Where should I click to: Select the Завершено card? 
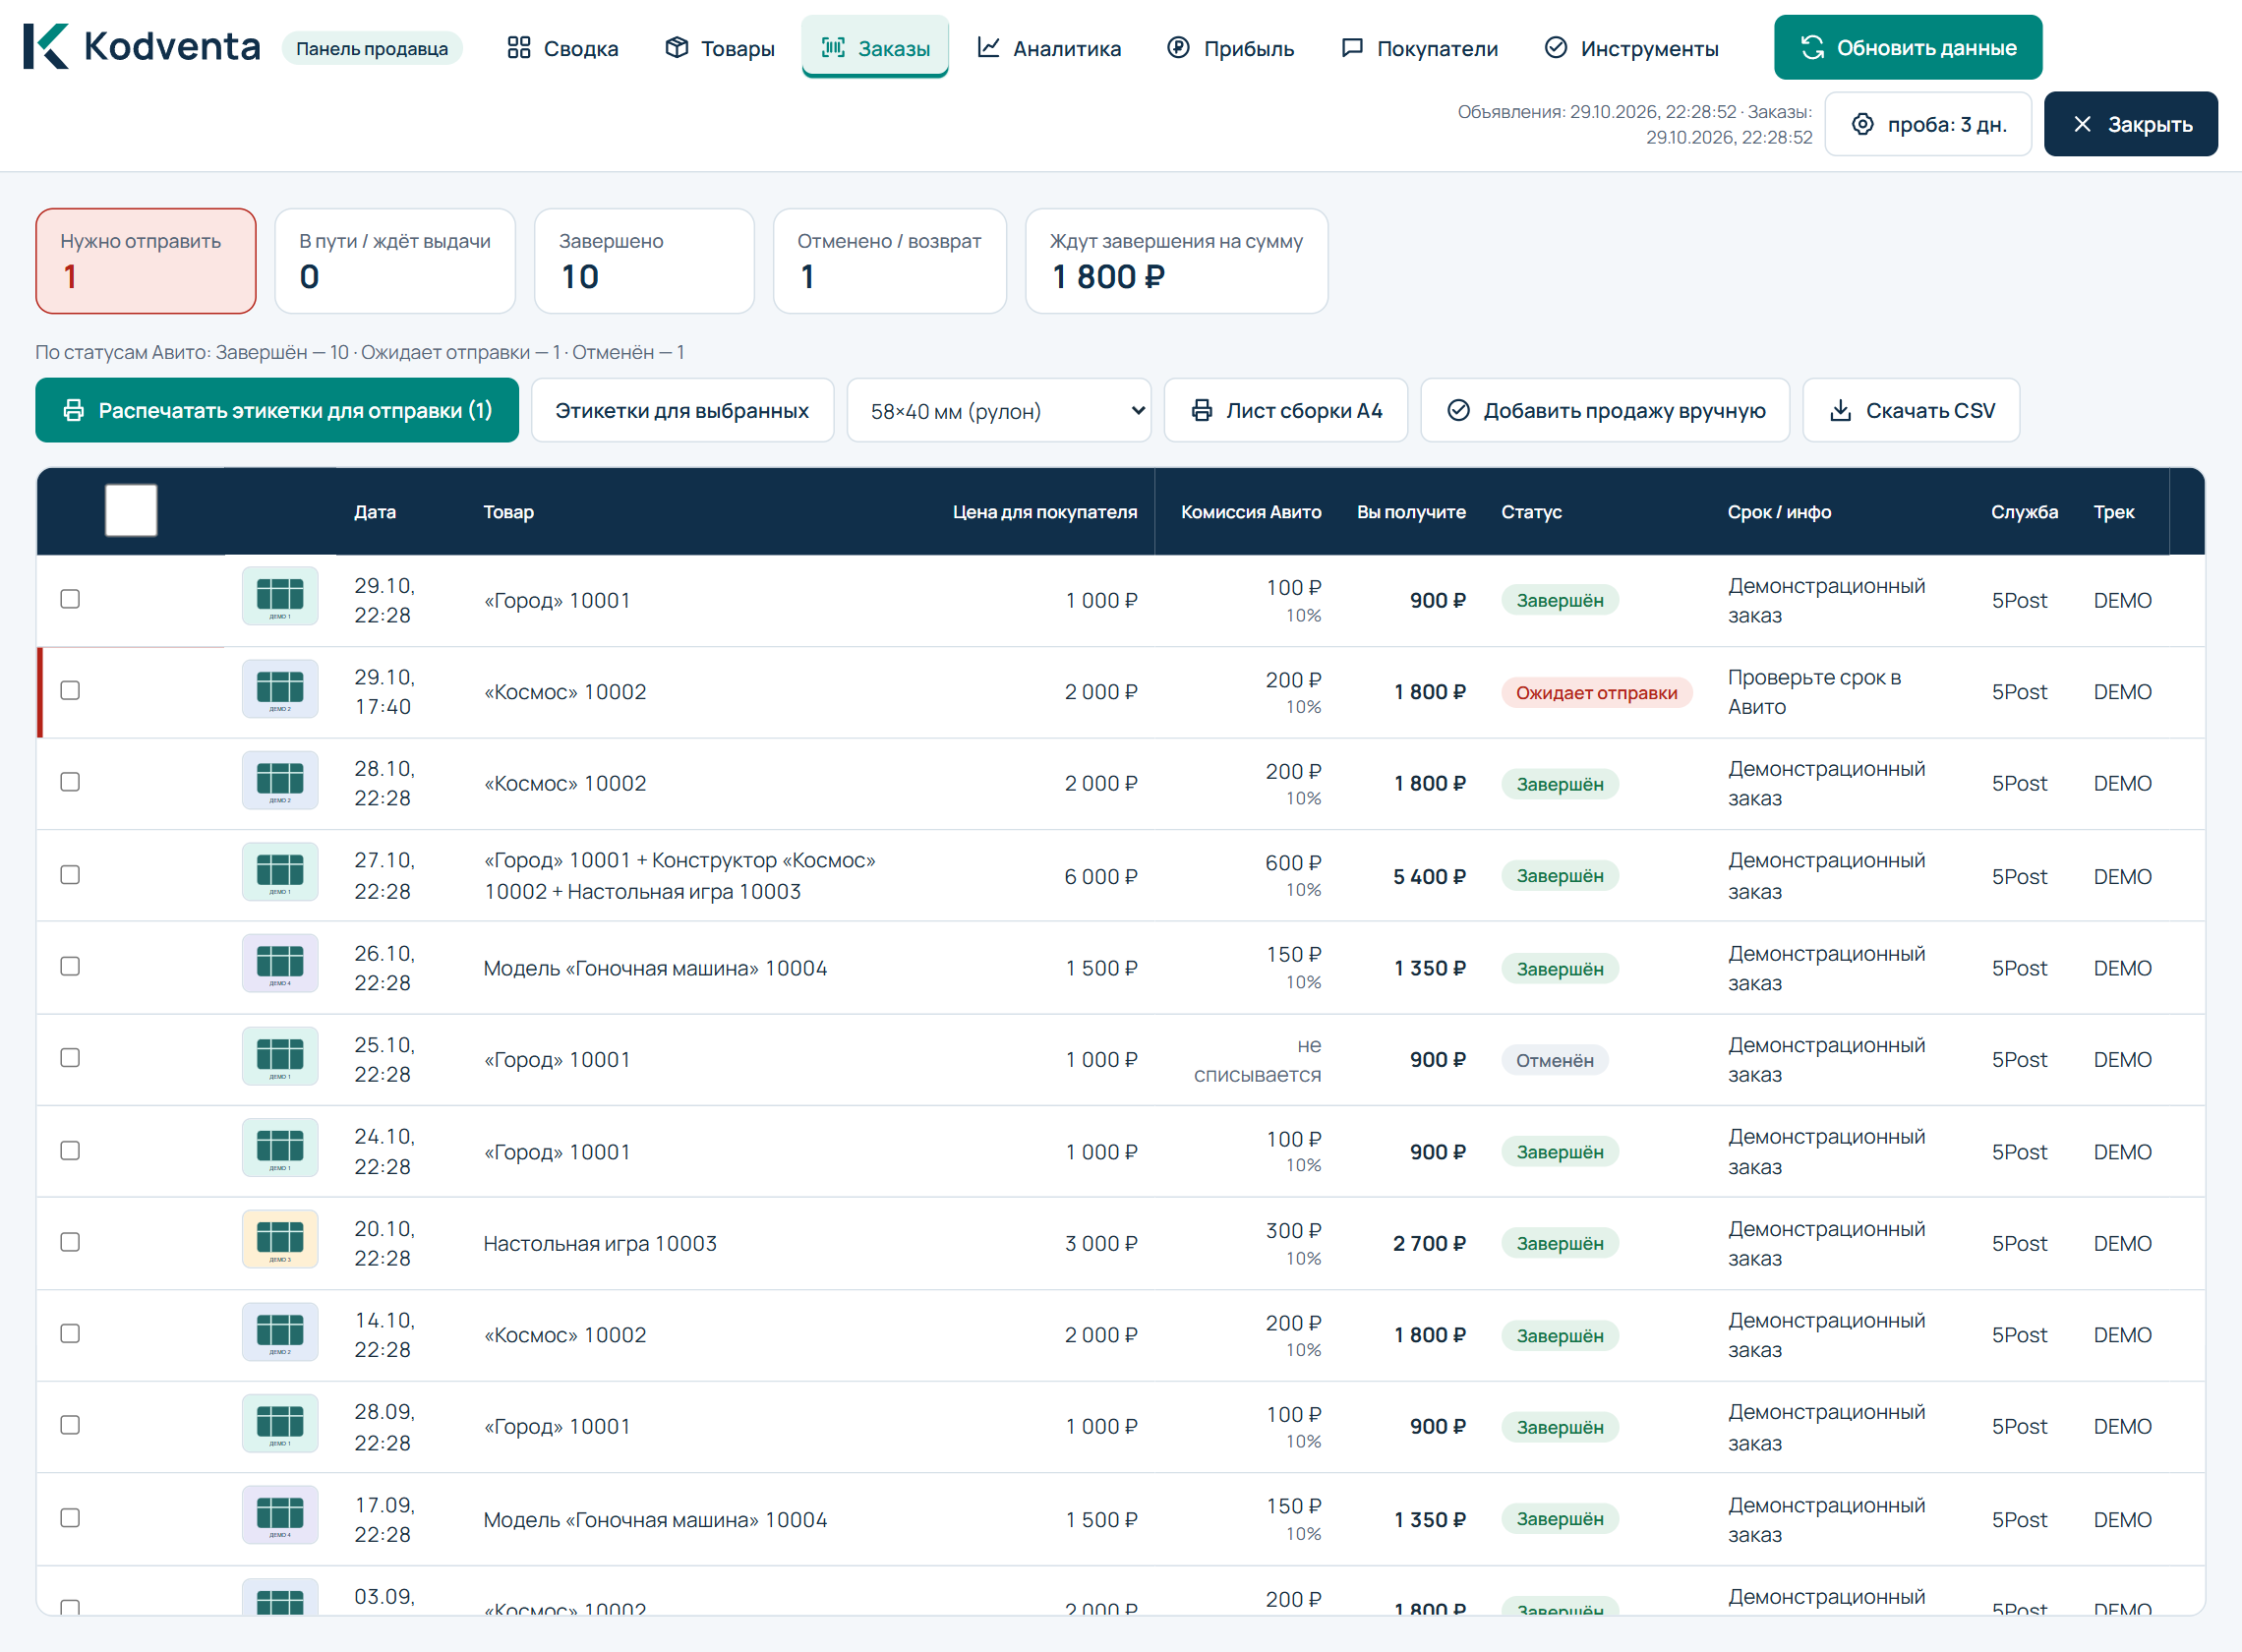(644, 261)
